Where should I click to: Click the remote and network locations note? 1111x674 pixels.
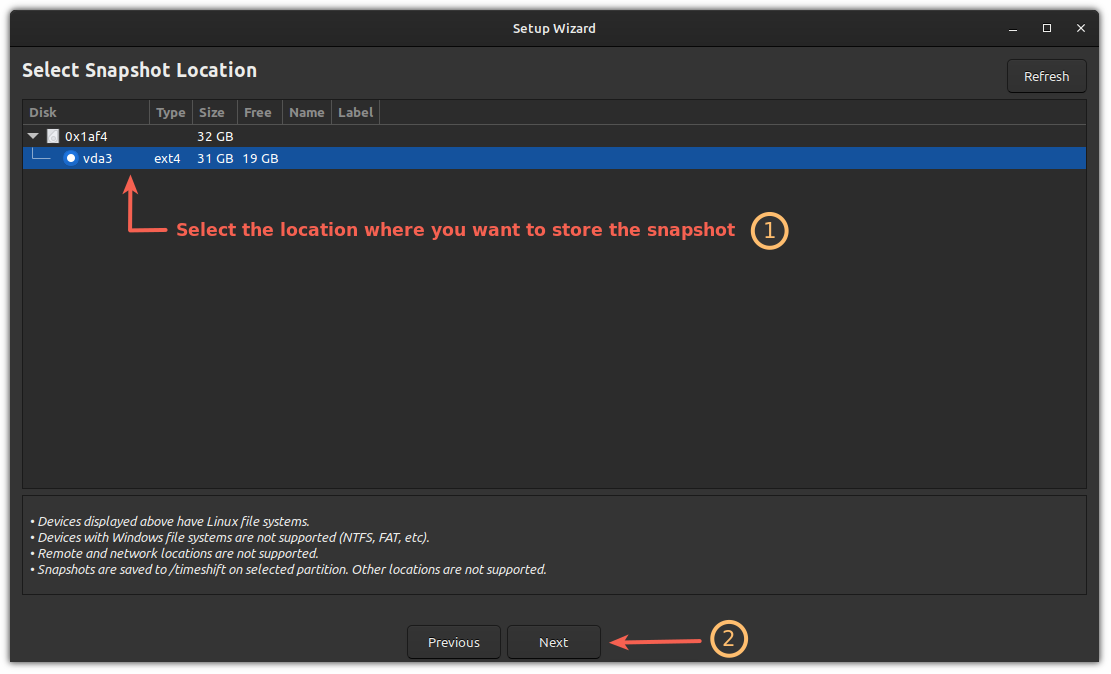(x=174, y=554)
